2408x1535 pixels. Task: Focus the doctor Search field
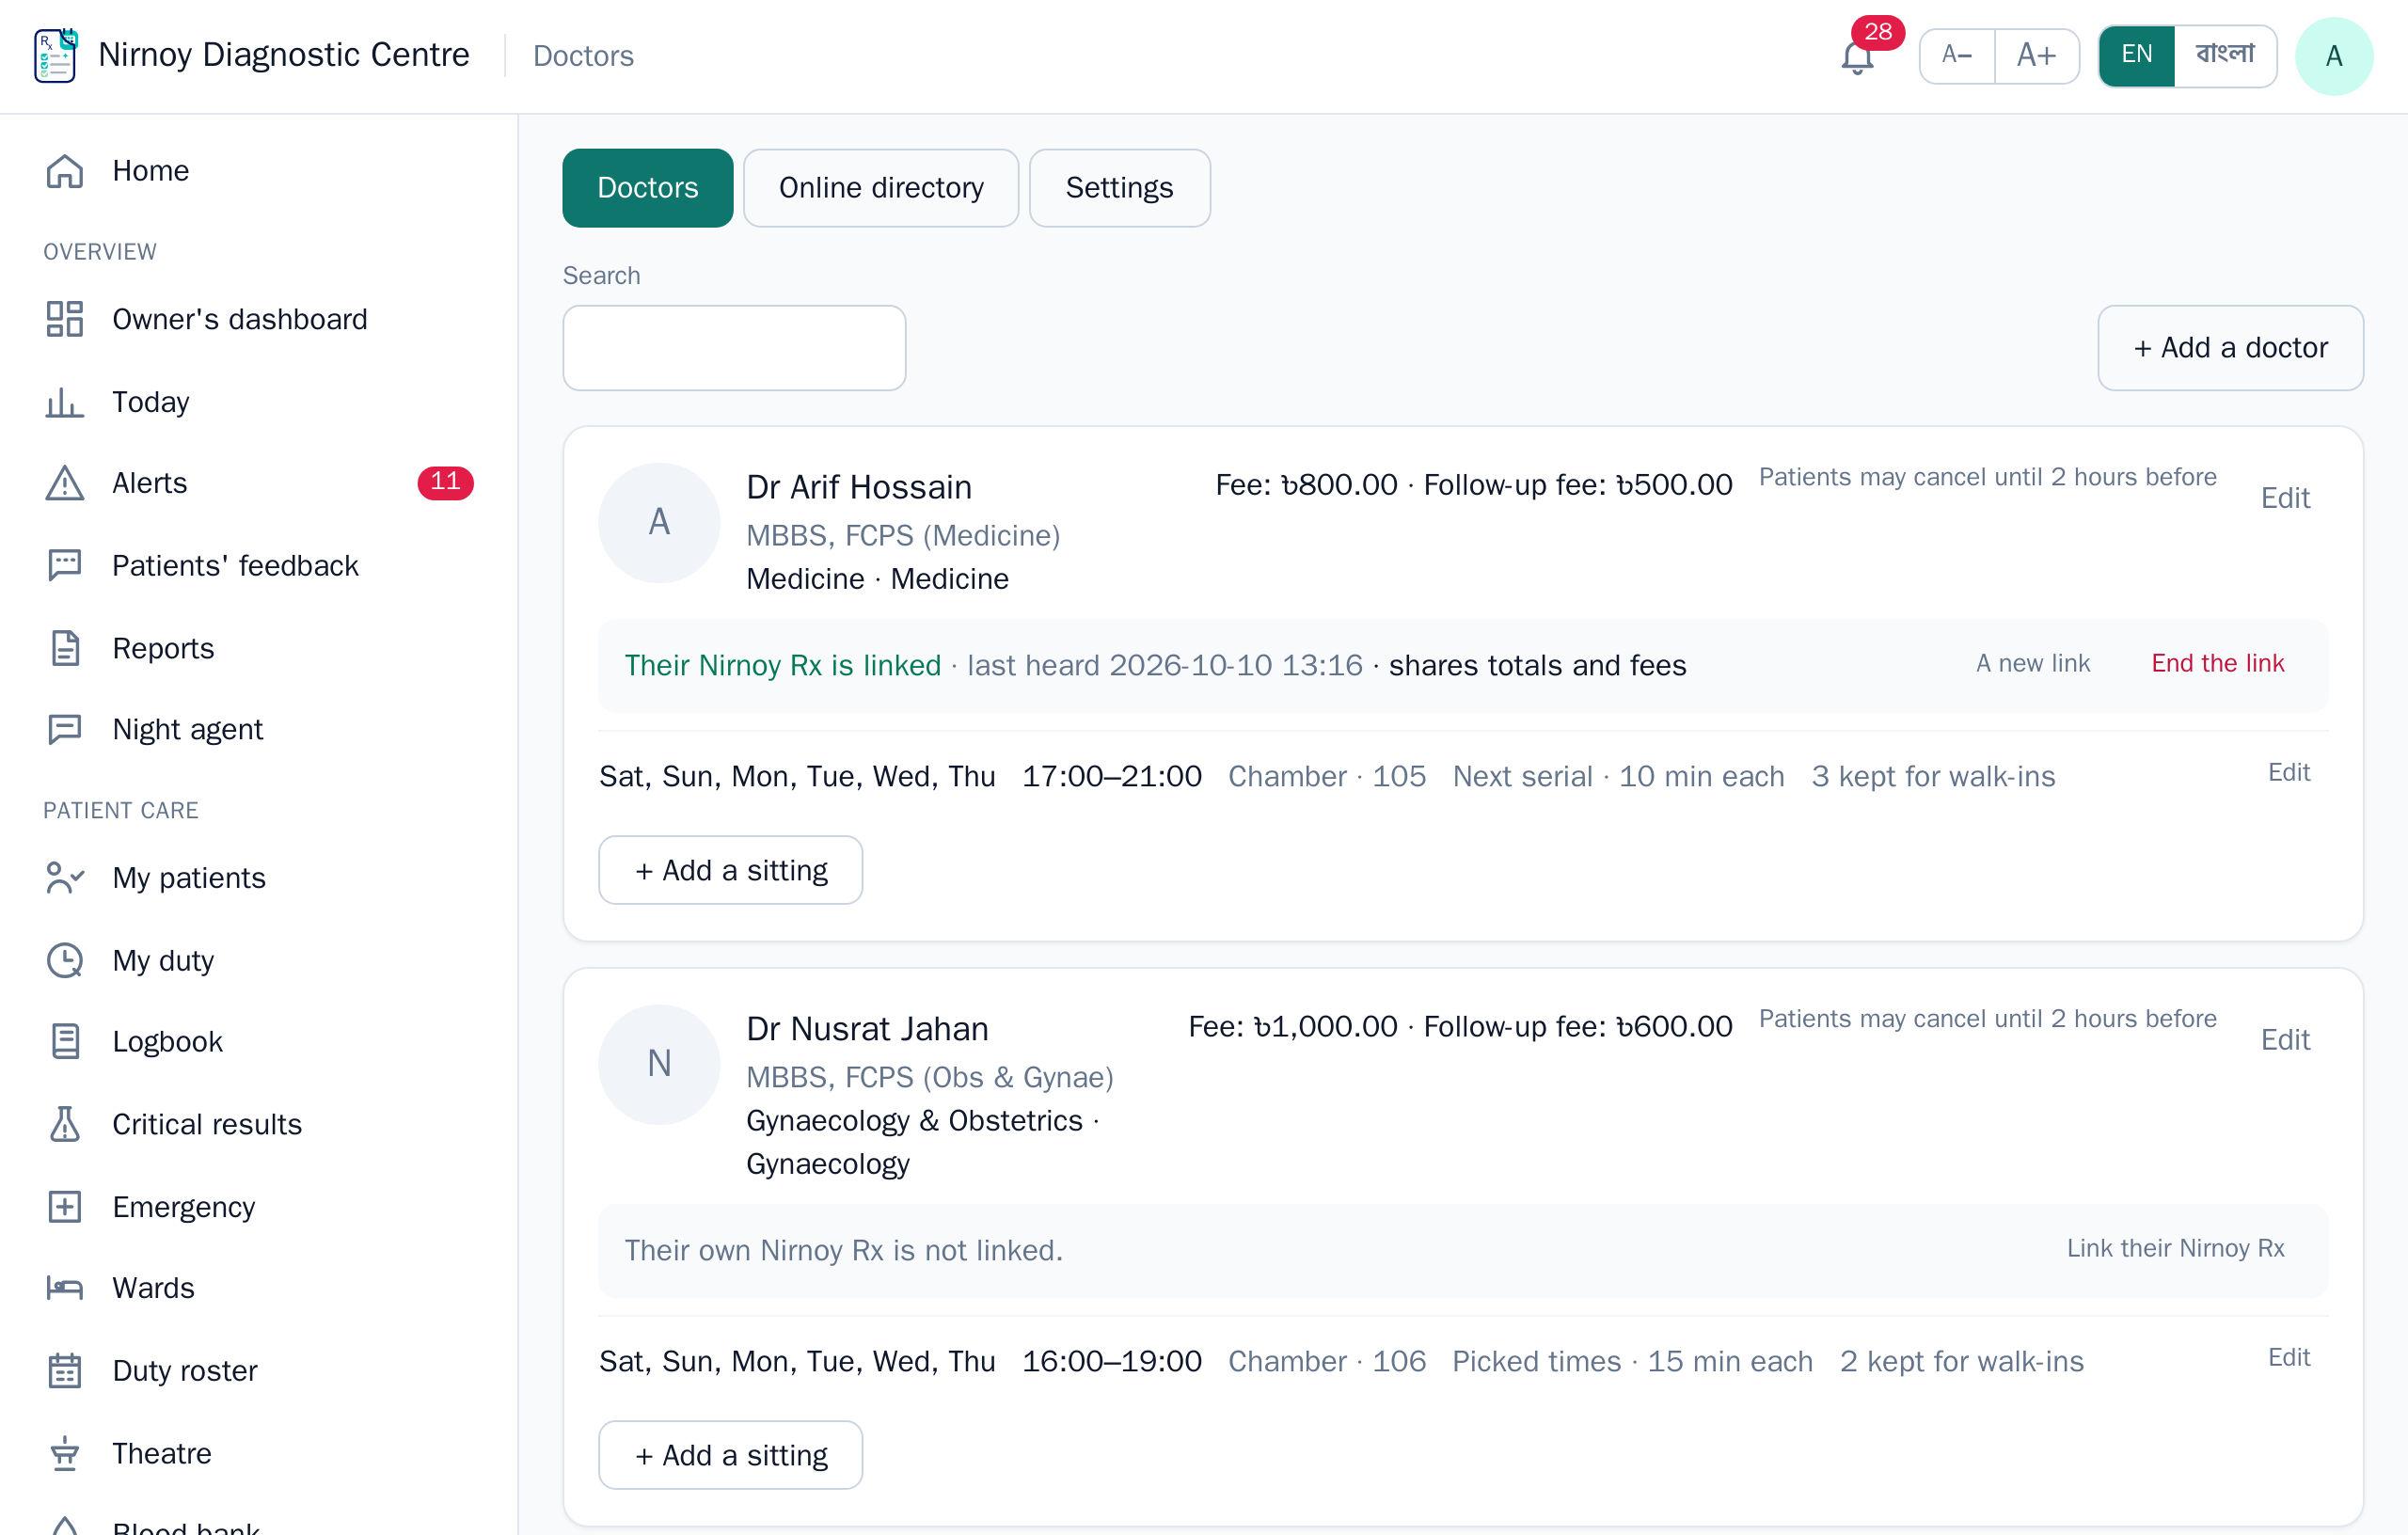pos(734,348)
